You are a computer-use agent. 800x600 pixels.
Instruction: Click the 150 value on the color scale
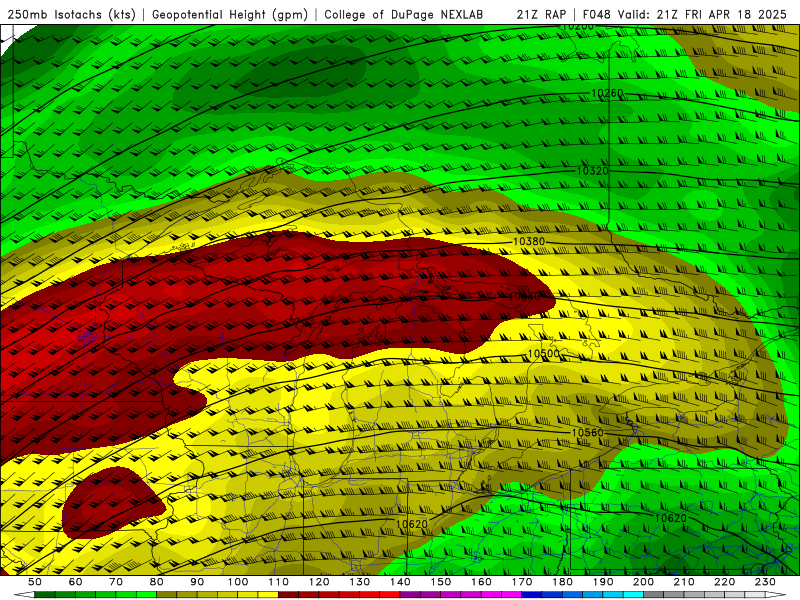pos(441,582)
